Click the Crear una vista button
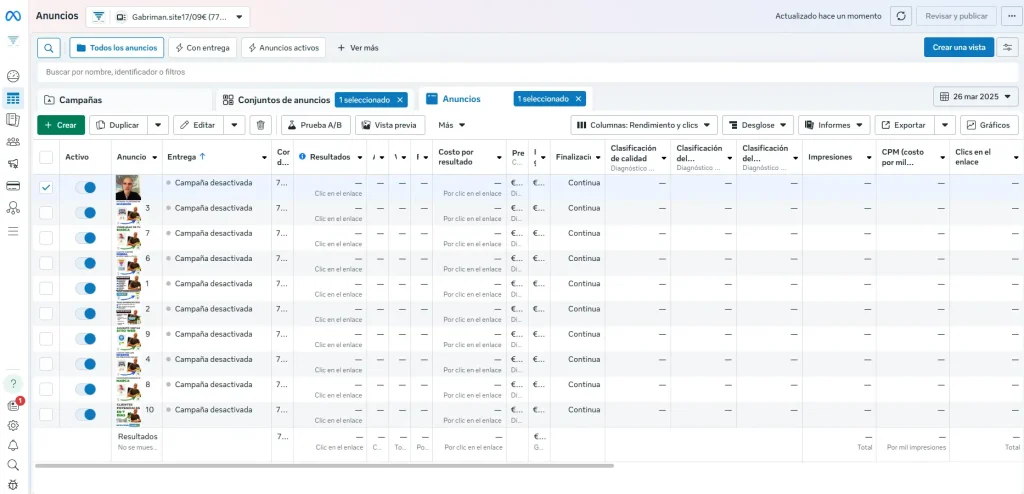This screenshot has height=494, width=1024. tap(959, 48)
